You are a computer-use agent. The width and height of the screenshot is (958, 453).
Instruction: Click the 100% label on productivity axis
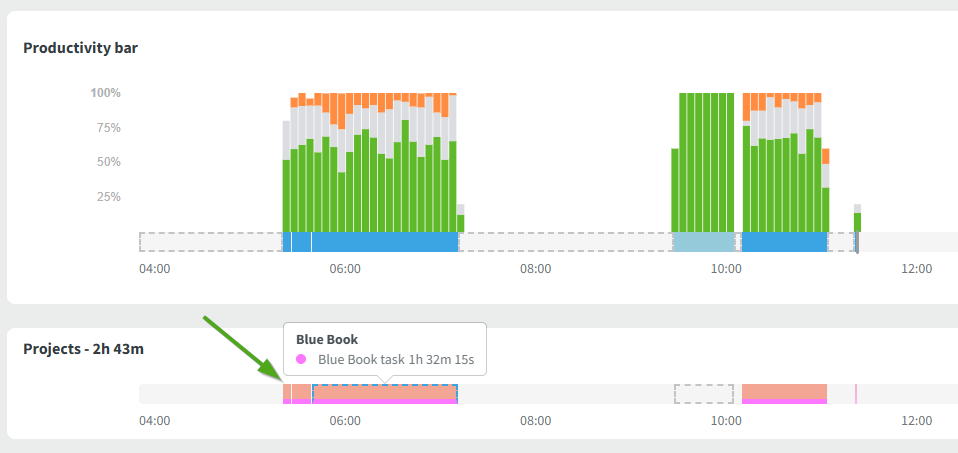[105, 93]
